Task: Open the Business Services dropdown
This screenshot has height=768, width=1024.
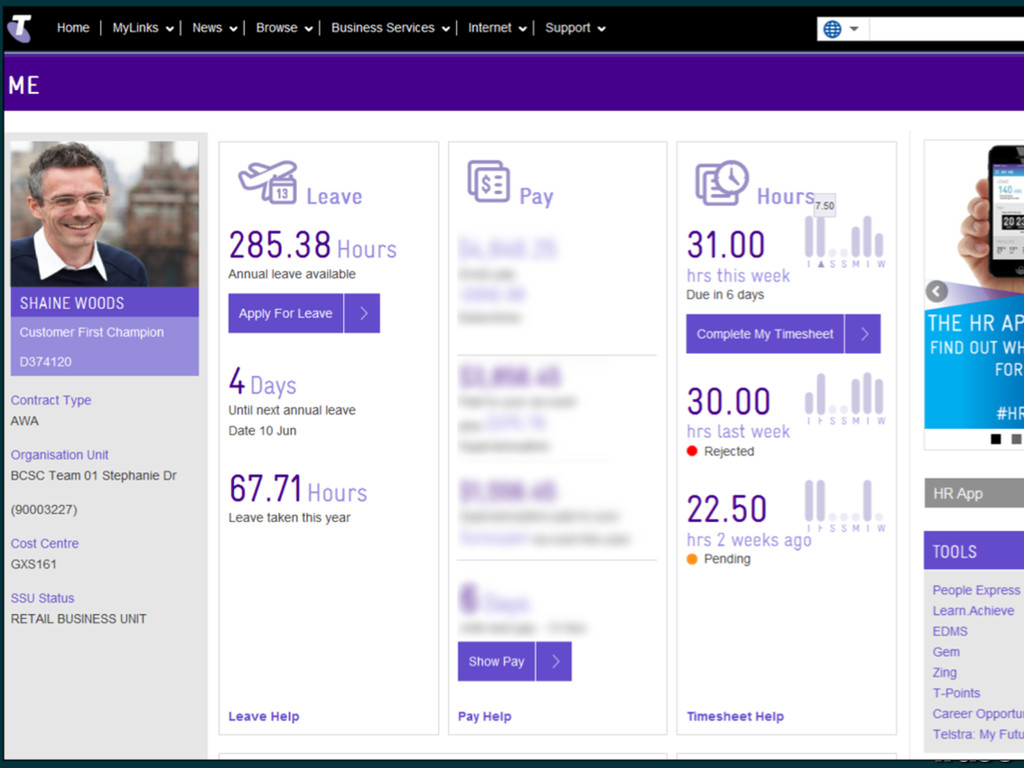Action: [390, 28]
